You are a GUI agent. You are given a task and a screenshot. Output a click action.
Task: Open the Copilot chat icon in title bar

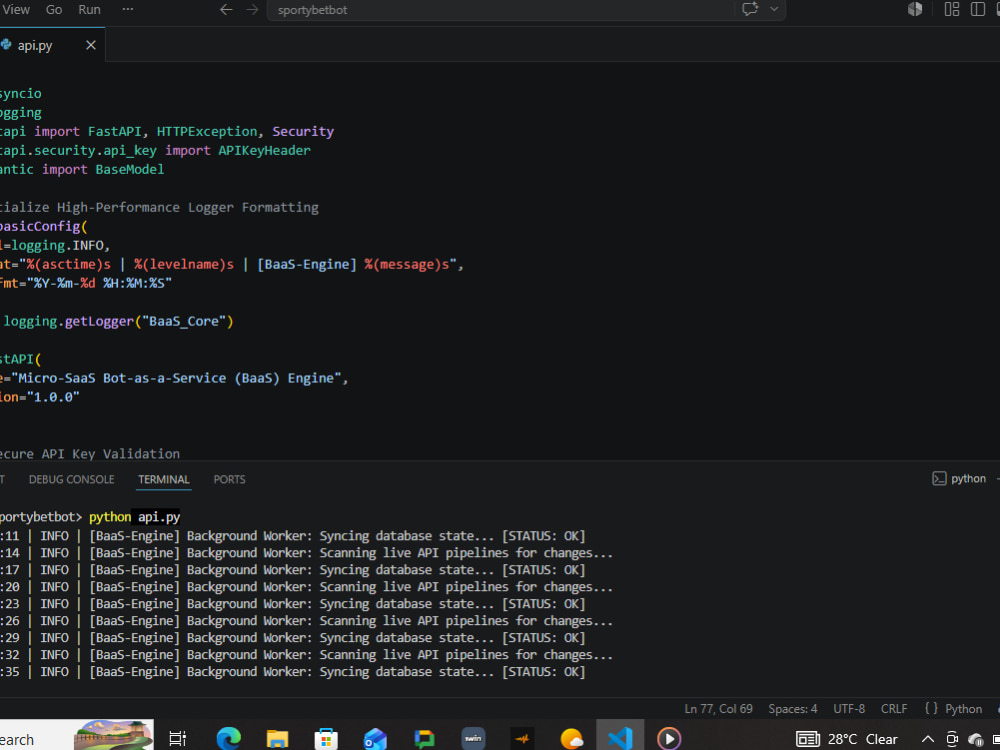[x=750, y=9]
